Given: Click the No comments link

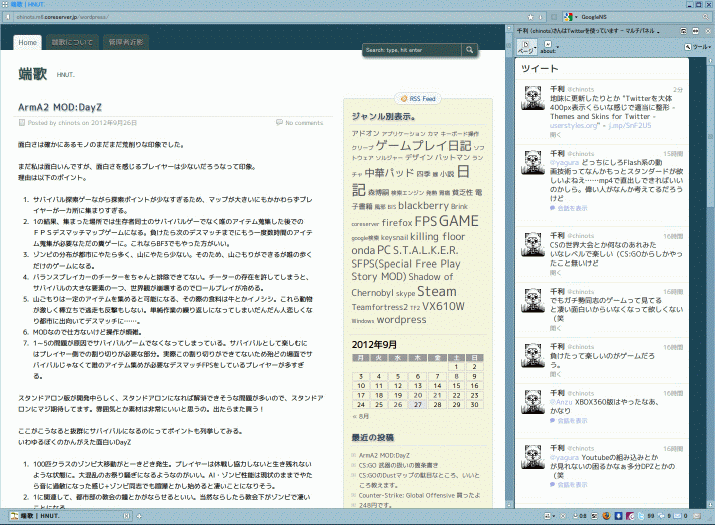Looking at the screenshot, I should (304, 123).
